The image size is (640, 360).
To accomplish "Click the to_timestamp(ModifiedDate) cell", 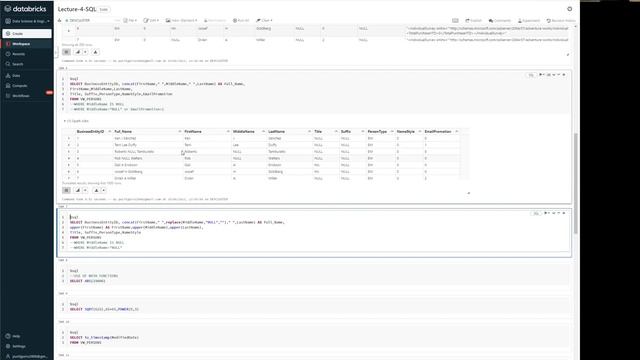I will pos(314,338).
